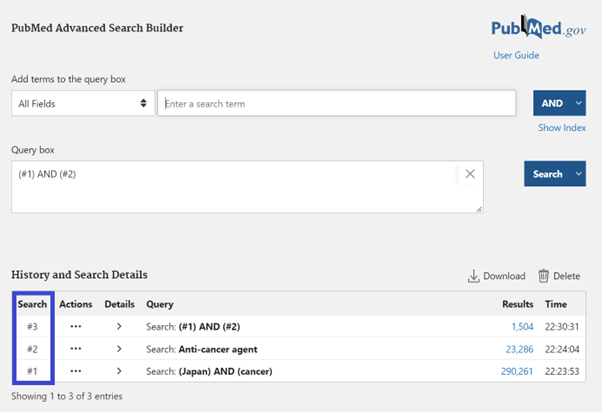Open the User Guide link

coord(516,55)
